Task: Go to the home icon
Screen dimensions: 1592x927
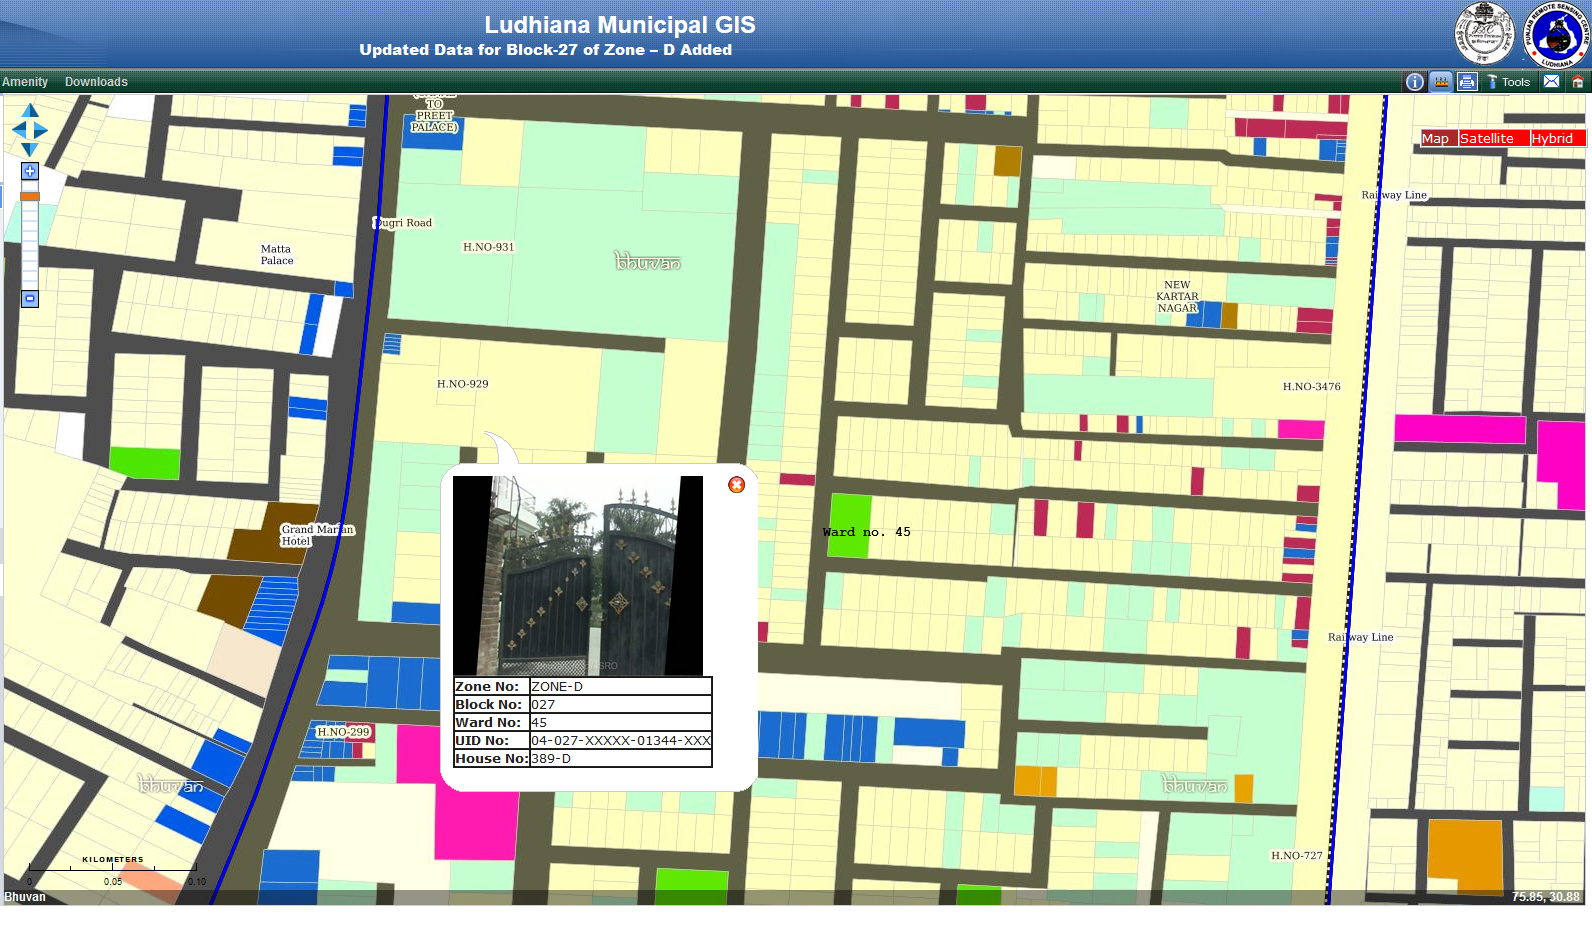Action: click(1578, 82)
